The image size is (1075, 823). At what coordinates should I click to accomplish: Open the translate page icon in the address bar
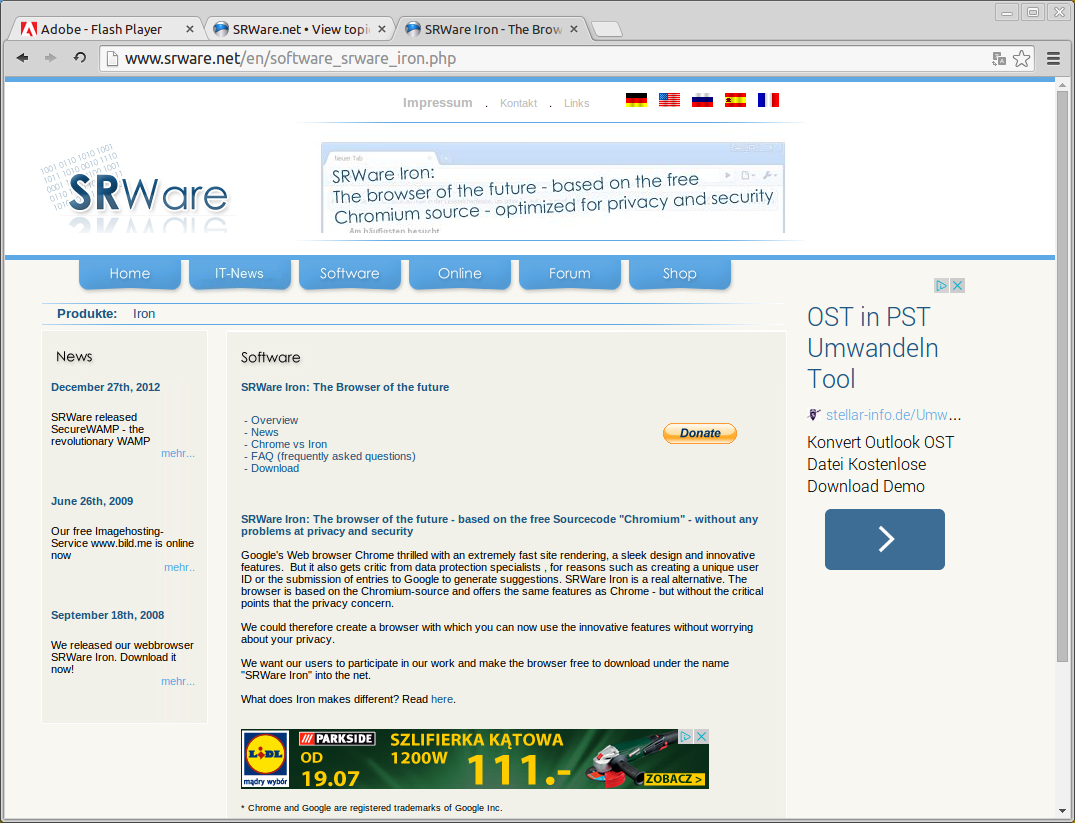(999, 59)
